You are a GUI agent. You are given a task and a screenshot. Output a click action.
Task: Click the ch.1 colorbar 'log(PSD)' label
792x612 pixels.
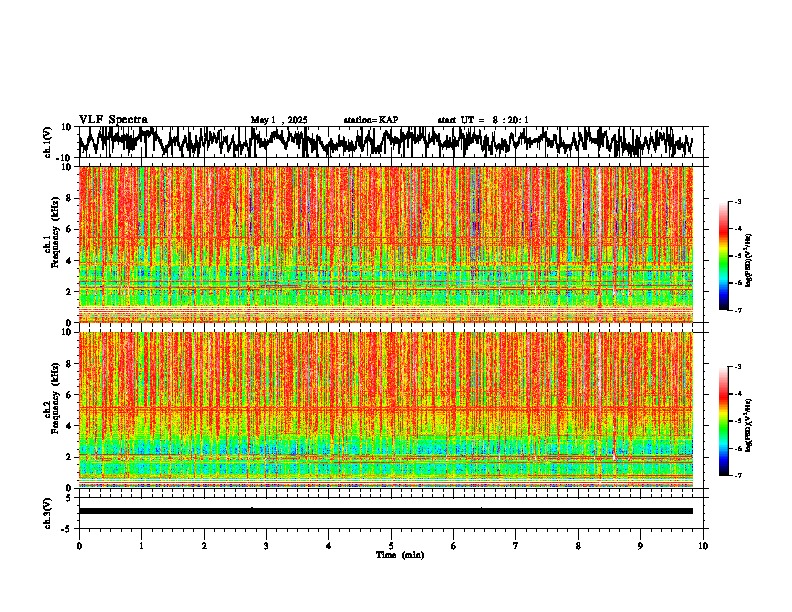point(748,260)
